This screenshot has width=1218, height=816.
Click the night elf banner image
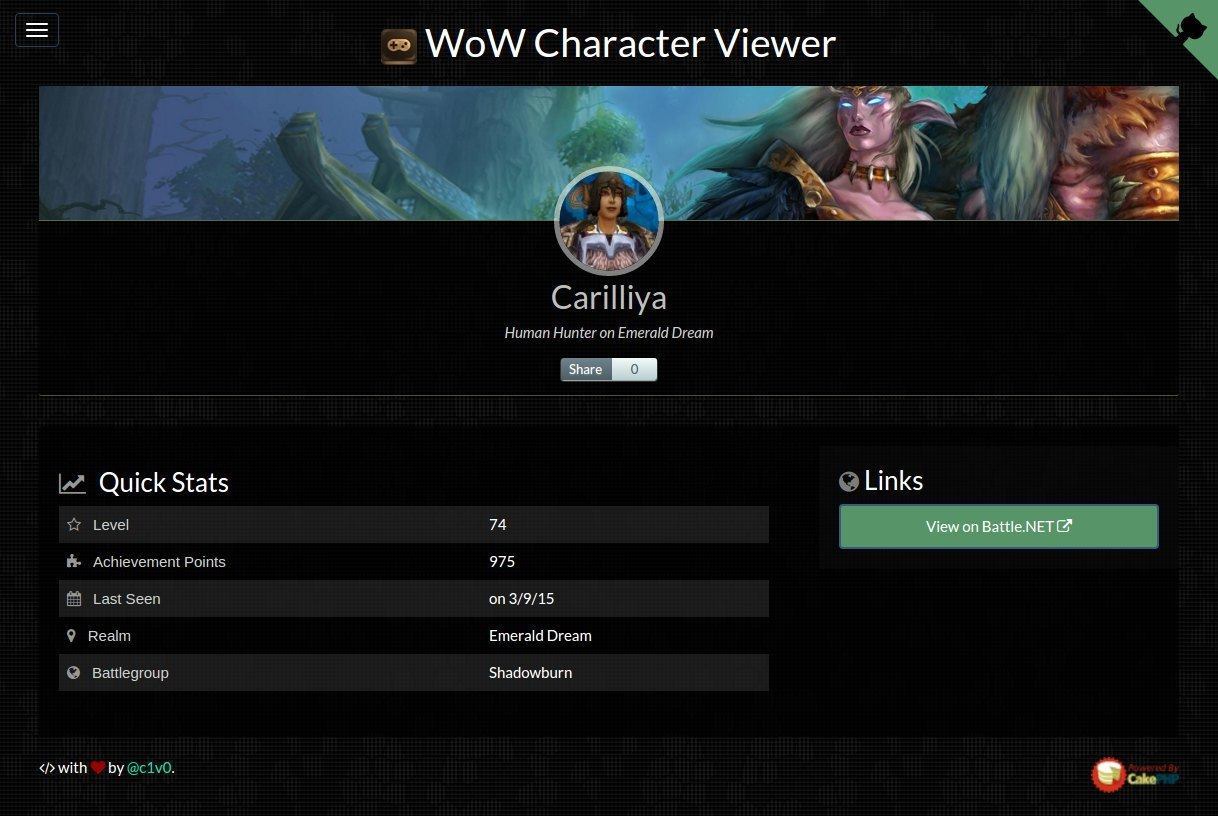pyautogui.click(x=609, y=153)
